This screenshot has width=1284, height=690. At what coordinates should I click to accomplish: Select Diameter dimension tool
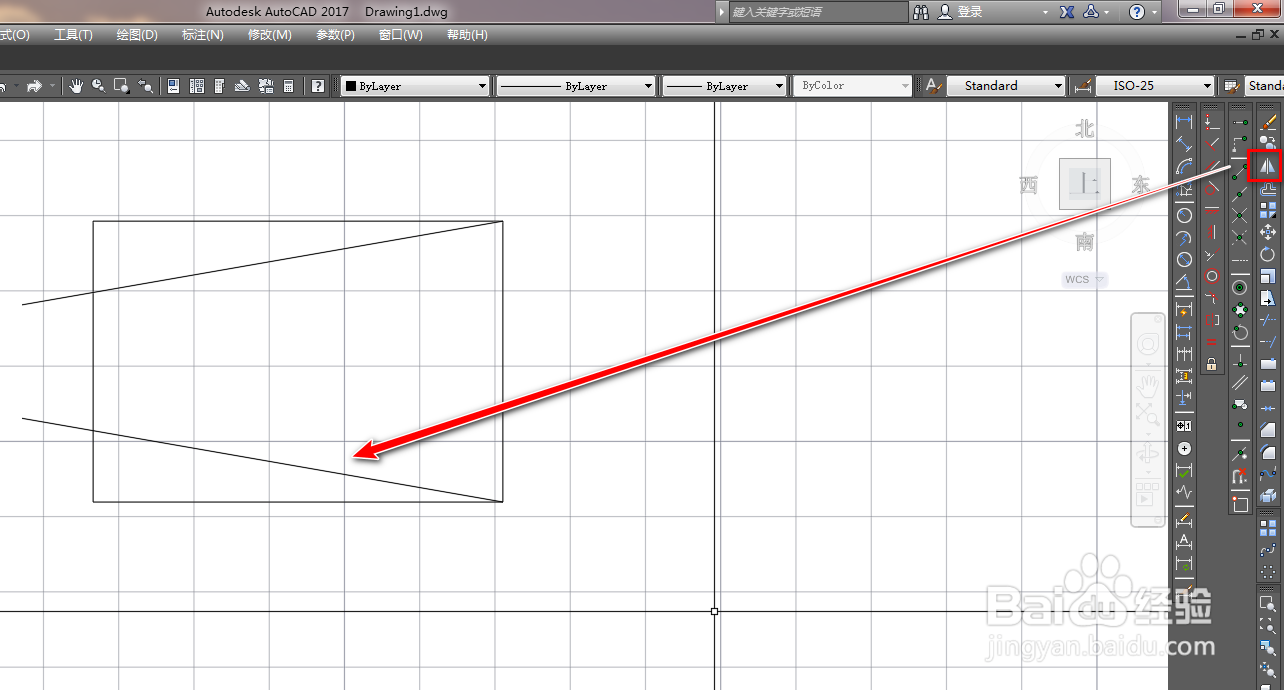(1184, 260)
